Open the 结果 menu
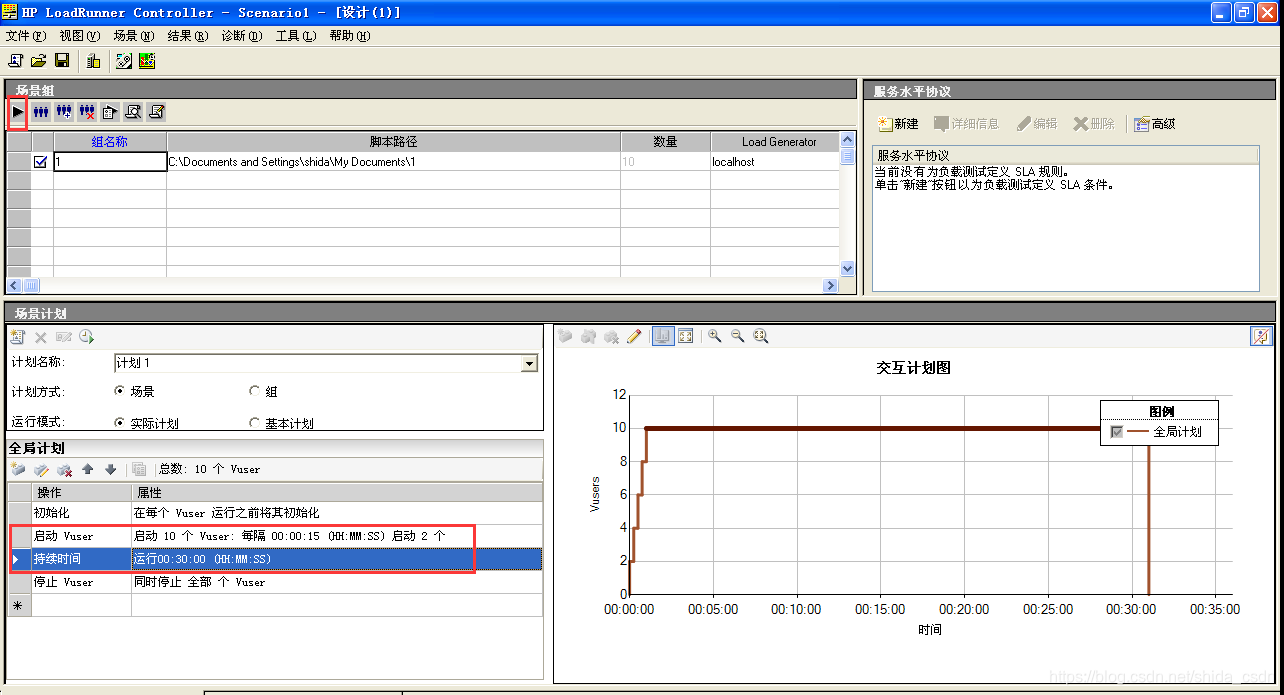The image size is (1284, 695). [188, 36]
